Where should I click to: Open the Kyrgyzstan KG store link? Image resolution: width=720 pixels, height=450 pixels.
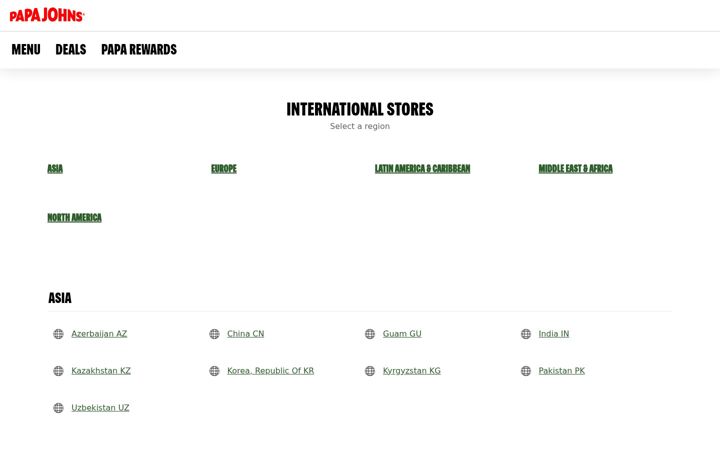pyautogui.click(x=412, y=371)
